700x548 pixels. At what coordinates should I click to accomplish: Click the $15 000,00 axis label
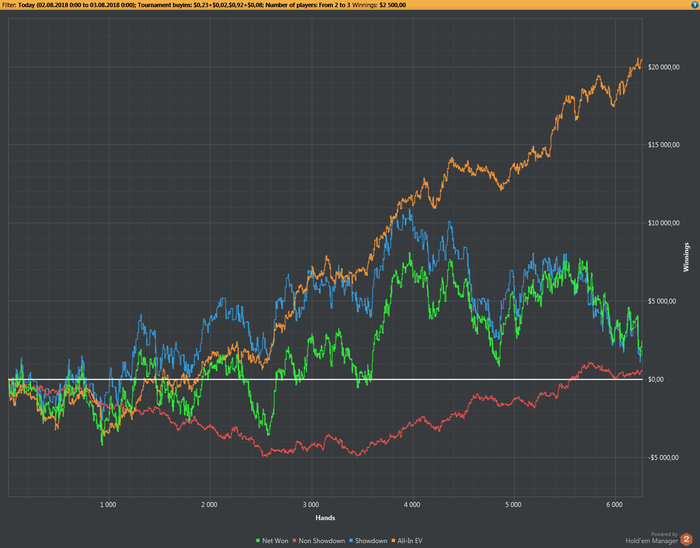tap(663, 145)
